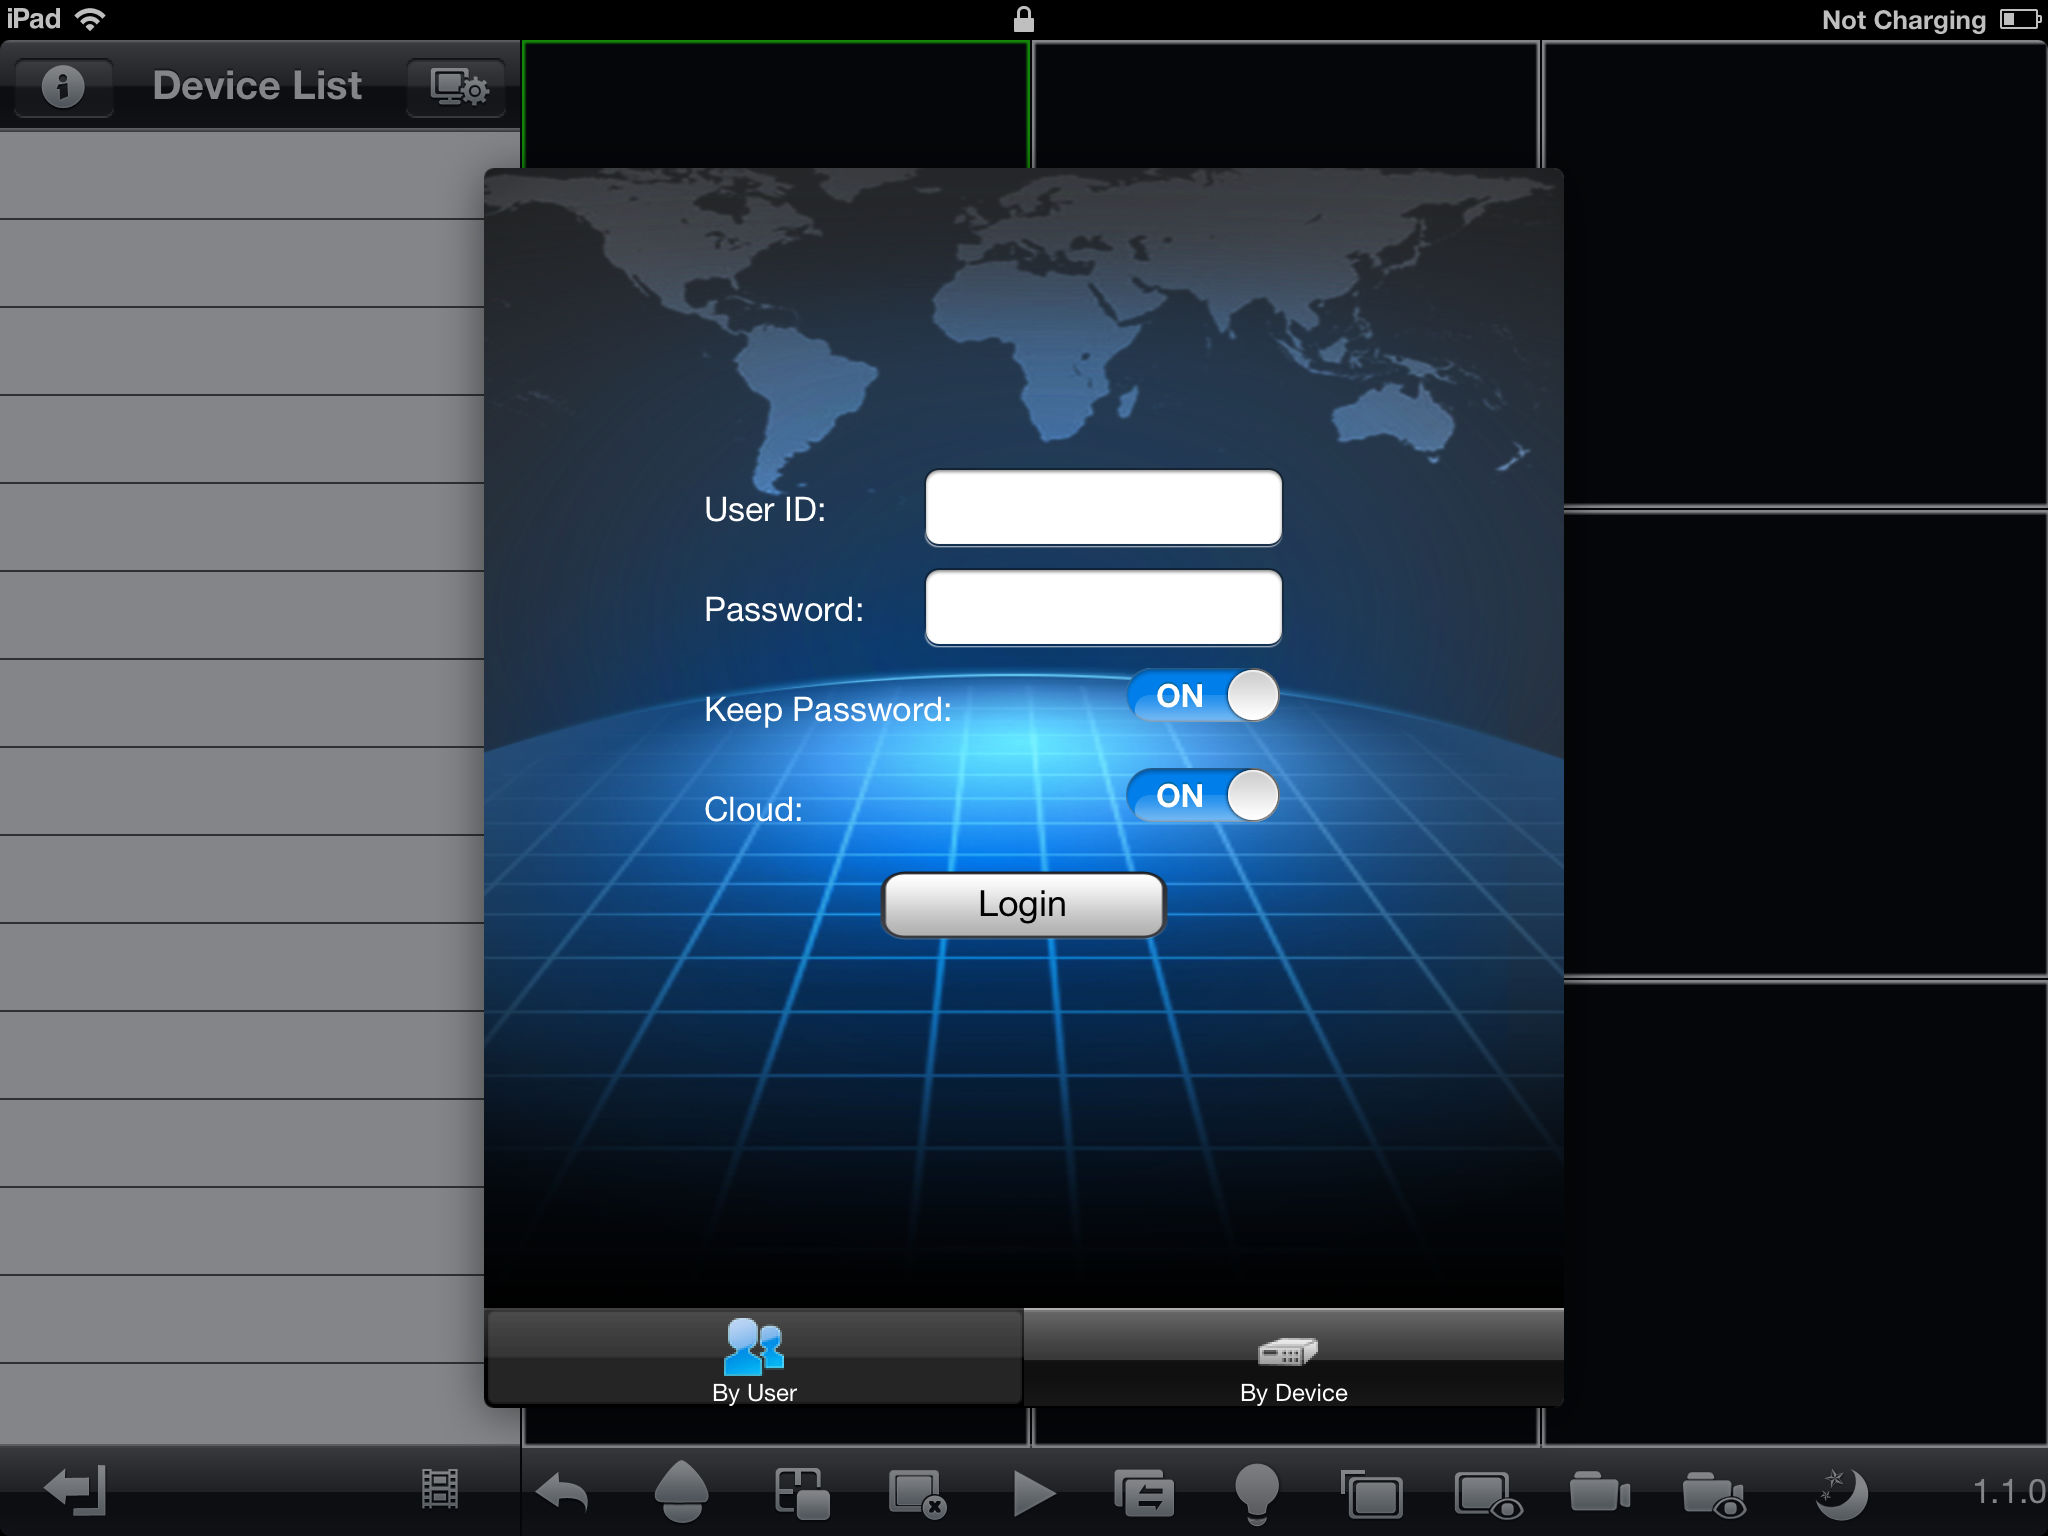Toggle the Keep Password switch
The height and width of the screenshot is (1536, 2048).
coord(1203,696)
